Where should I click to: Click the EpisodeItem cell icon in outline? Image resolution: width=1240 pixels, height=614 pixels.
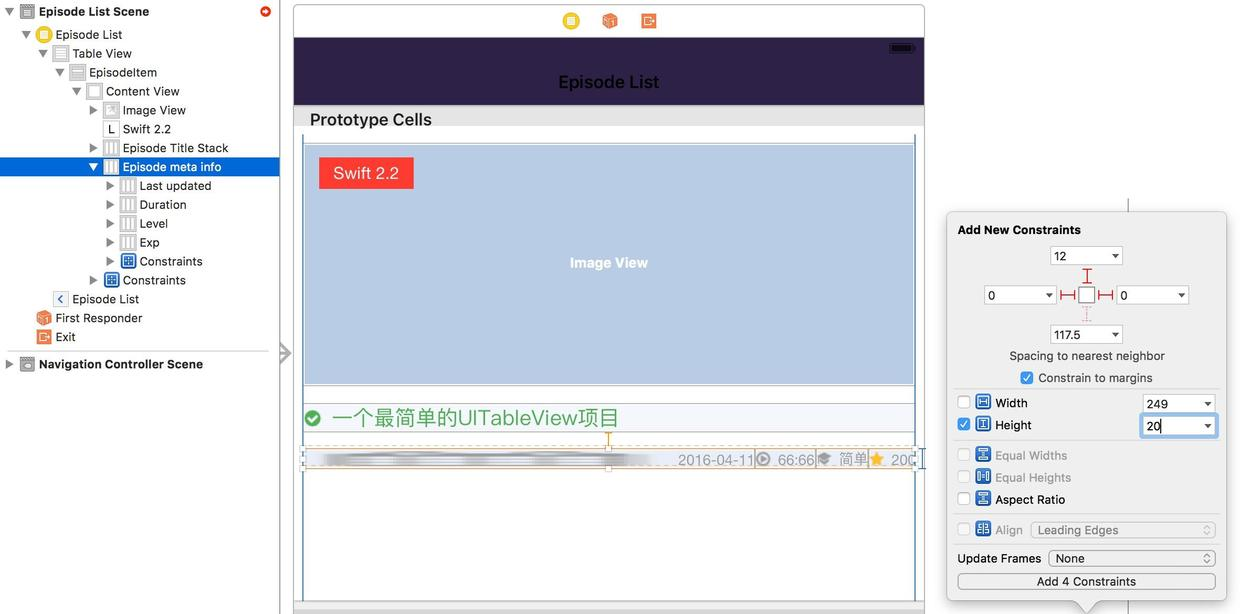(78, 73)
